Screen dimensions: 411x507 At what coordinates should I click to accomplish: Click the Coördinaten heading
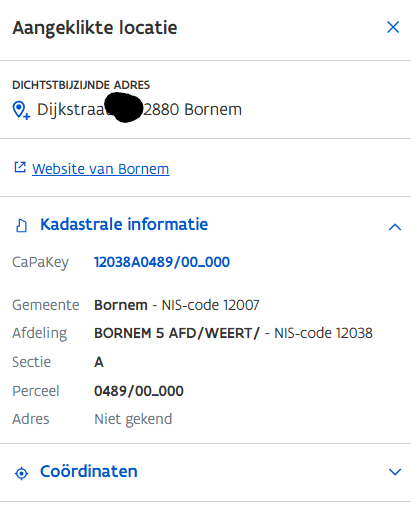click(x=89, y=471)
